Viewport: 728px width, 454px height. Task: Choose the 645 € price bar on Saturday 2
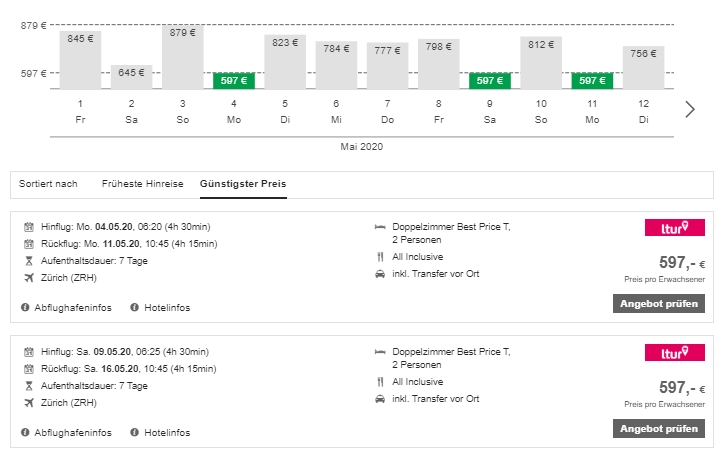(132, 76)
